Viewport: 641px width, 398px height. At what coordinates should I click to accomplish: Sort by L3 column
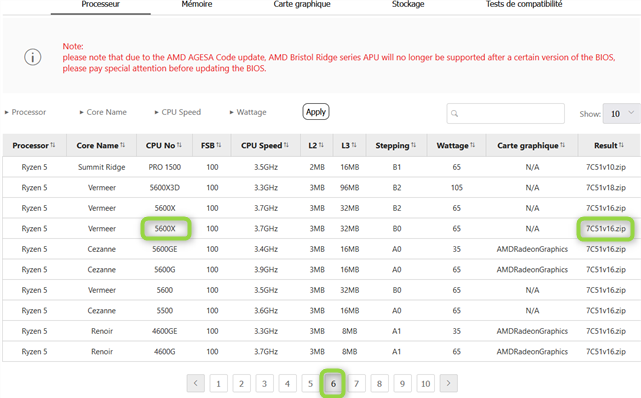pyautogui.click(x=349, y=145)
